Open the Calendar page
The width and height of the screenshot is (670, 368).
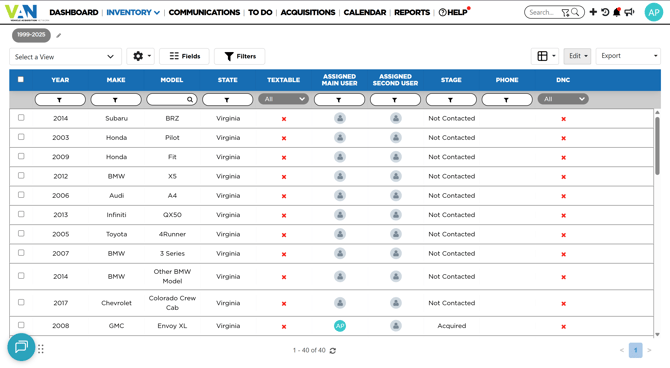click(365, 12)
